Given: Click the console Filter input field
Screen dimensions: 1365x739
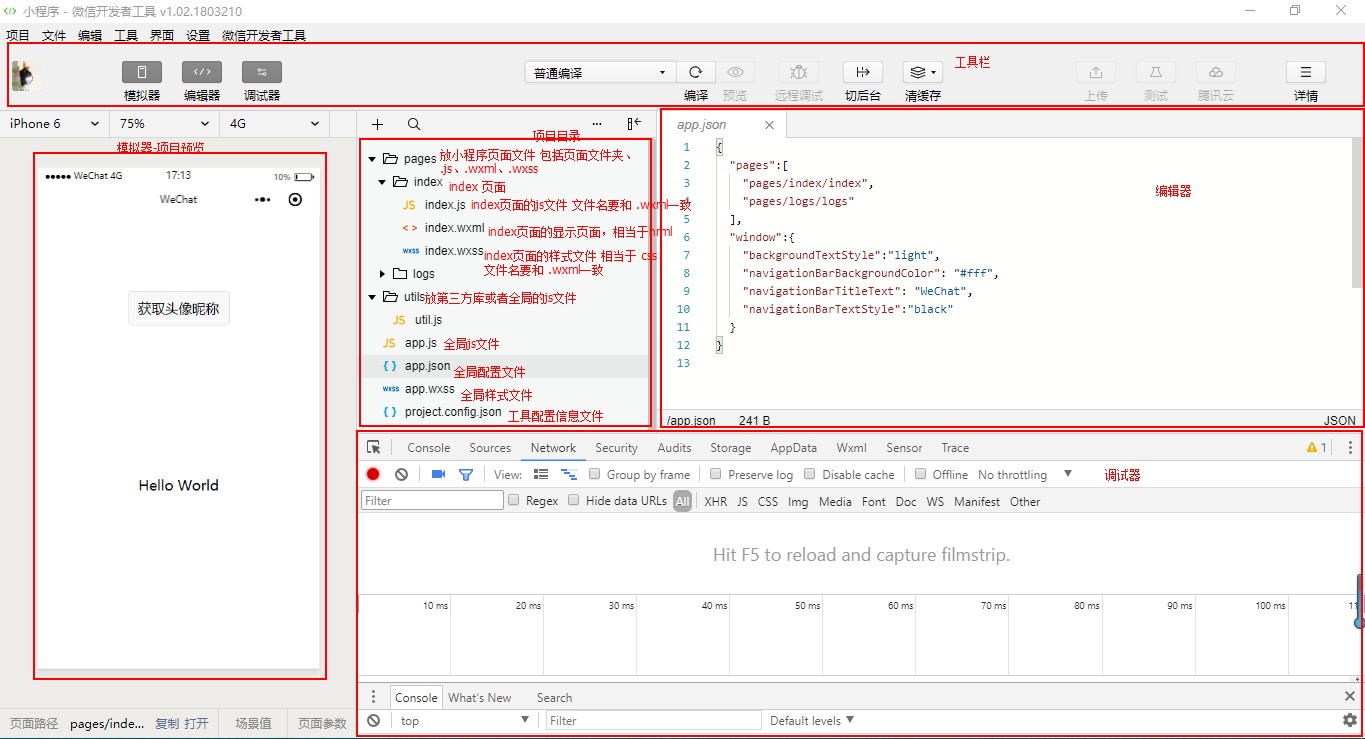Looking at the screenshot, I should pos(654,720).
